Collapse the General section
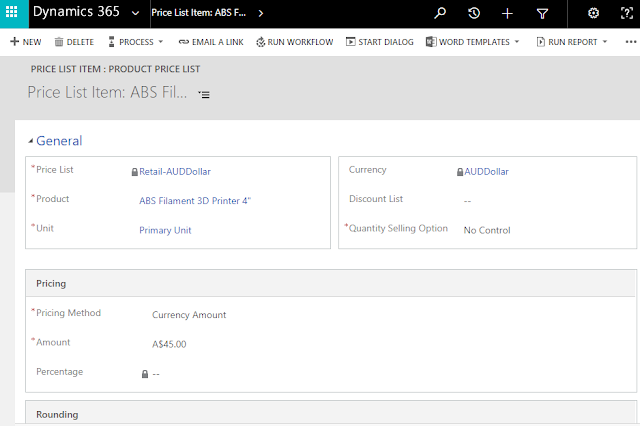The height and width of the screenshot is (426, 640). pyautogui.click(x=29, y=141)
